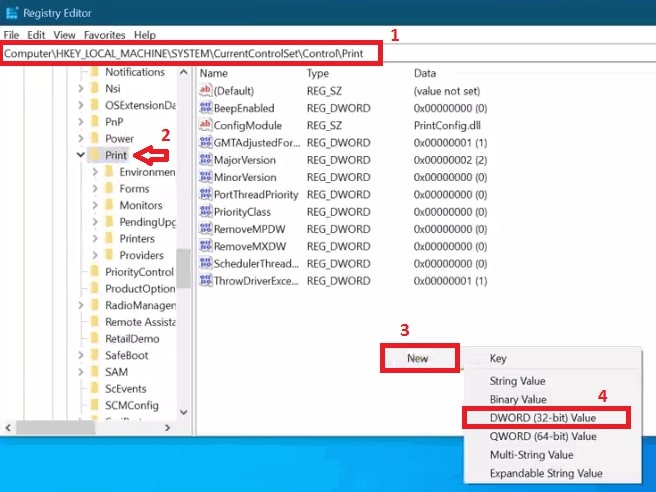Click the horizontal scroll left arrow
Viewport: 656px width, 492px height.
(8, 428)
